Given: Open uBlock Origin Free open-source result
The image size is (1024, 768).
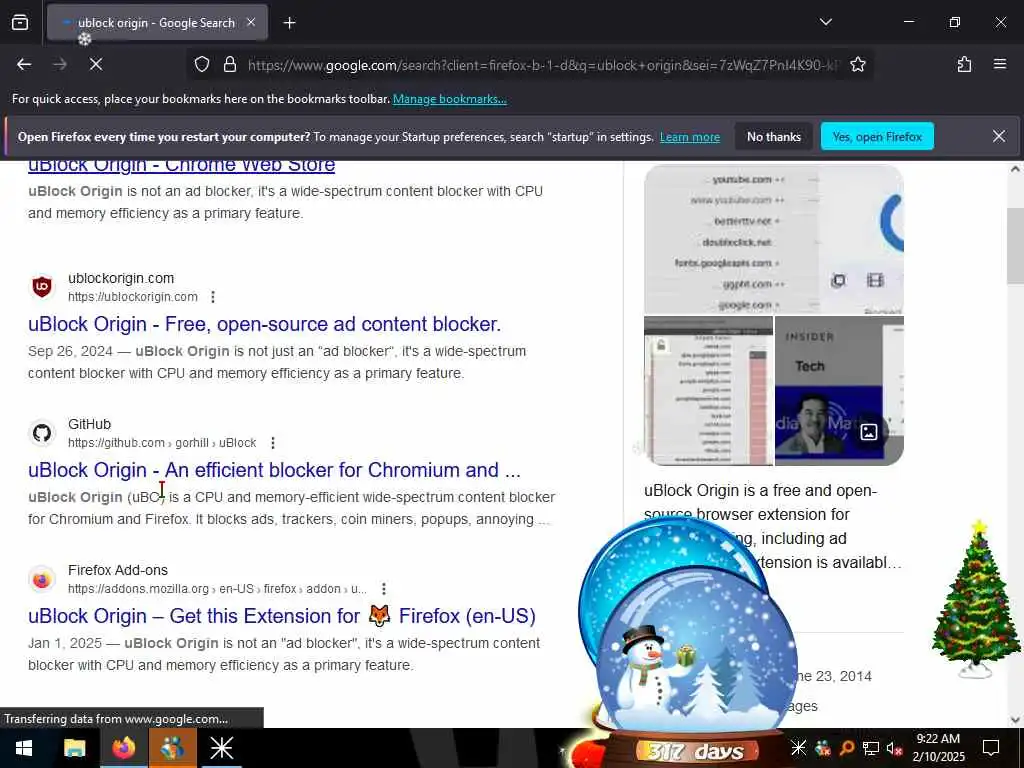Looking at the screenshot, I should (264, 324).
